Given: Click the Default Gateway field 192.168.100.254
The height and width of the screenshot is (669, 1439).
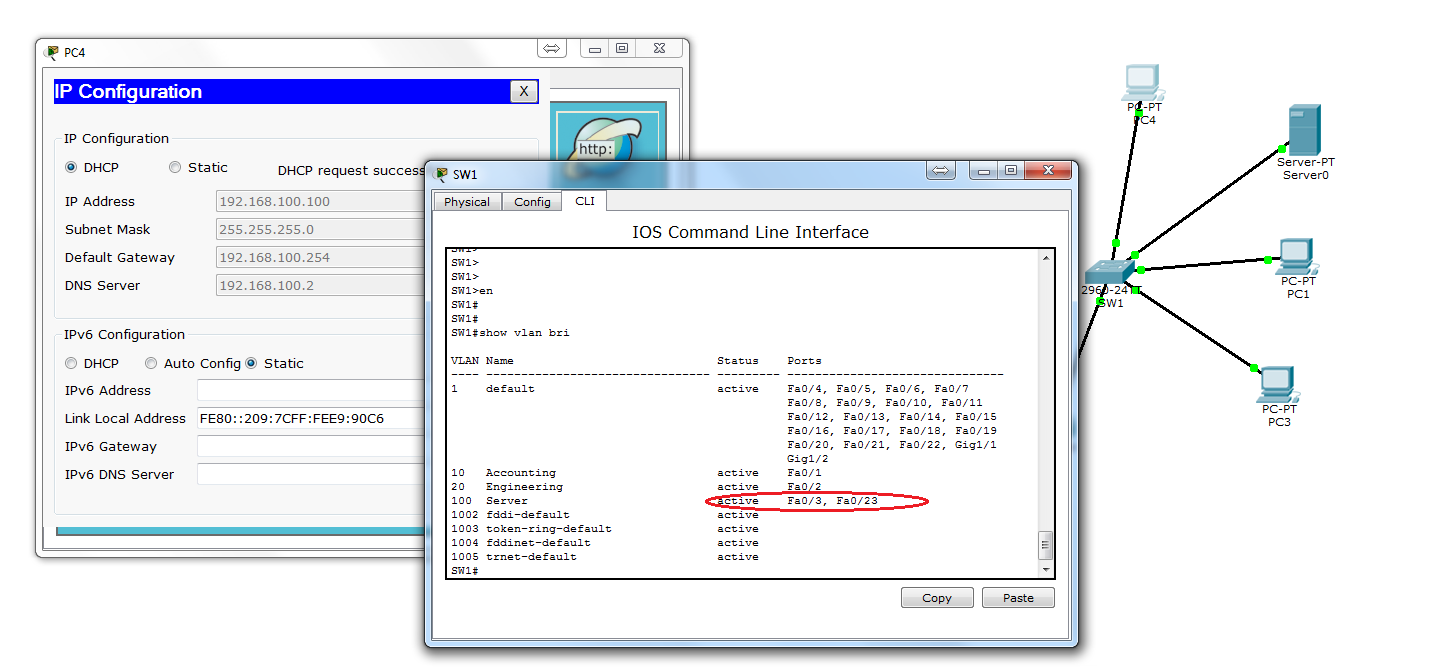Looking at the screenshot, I should 320,257.
